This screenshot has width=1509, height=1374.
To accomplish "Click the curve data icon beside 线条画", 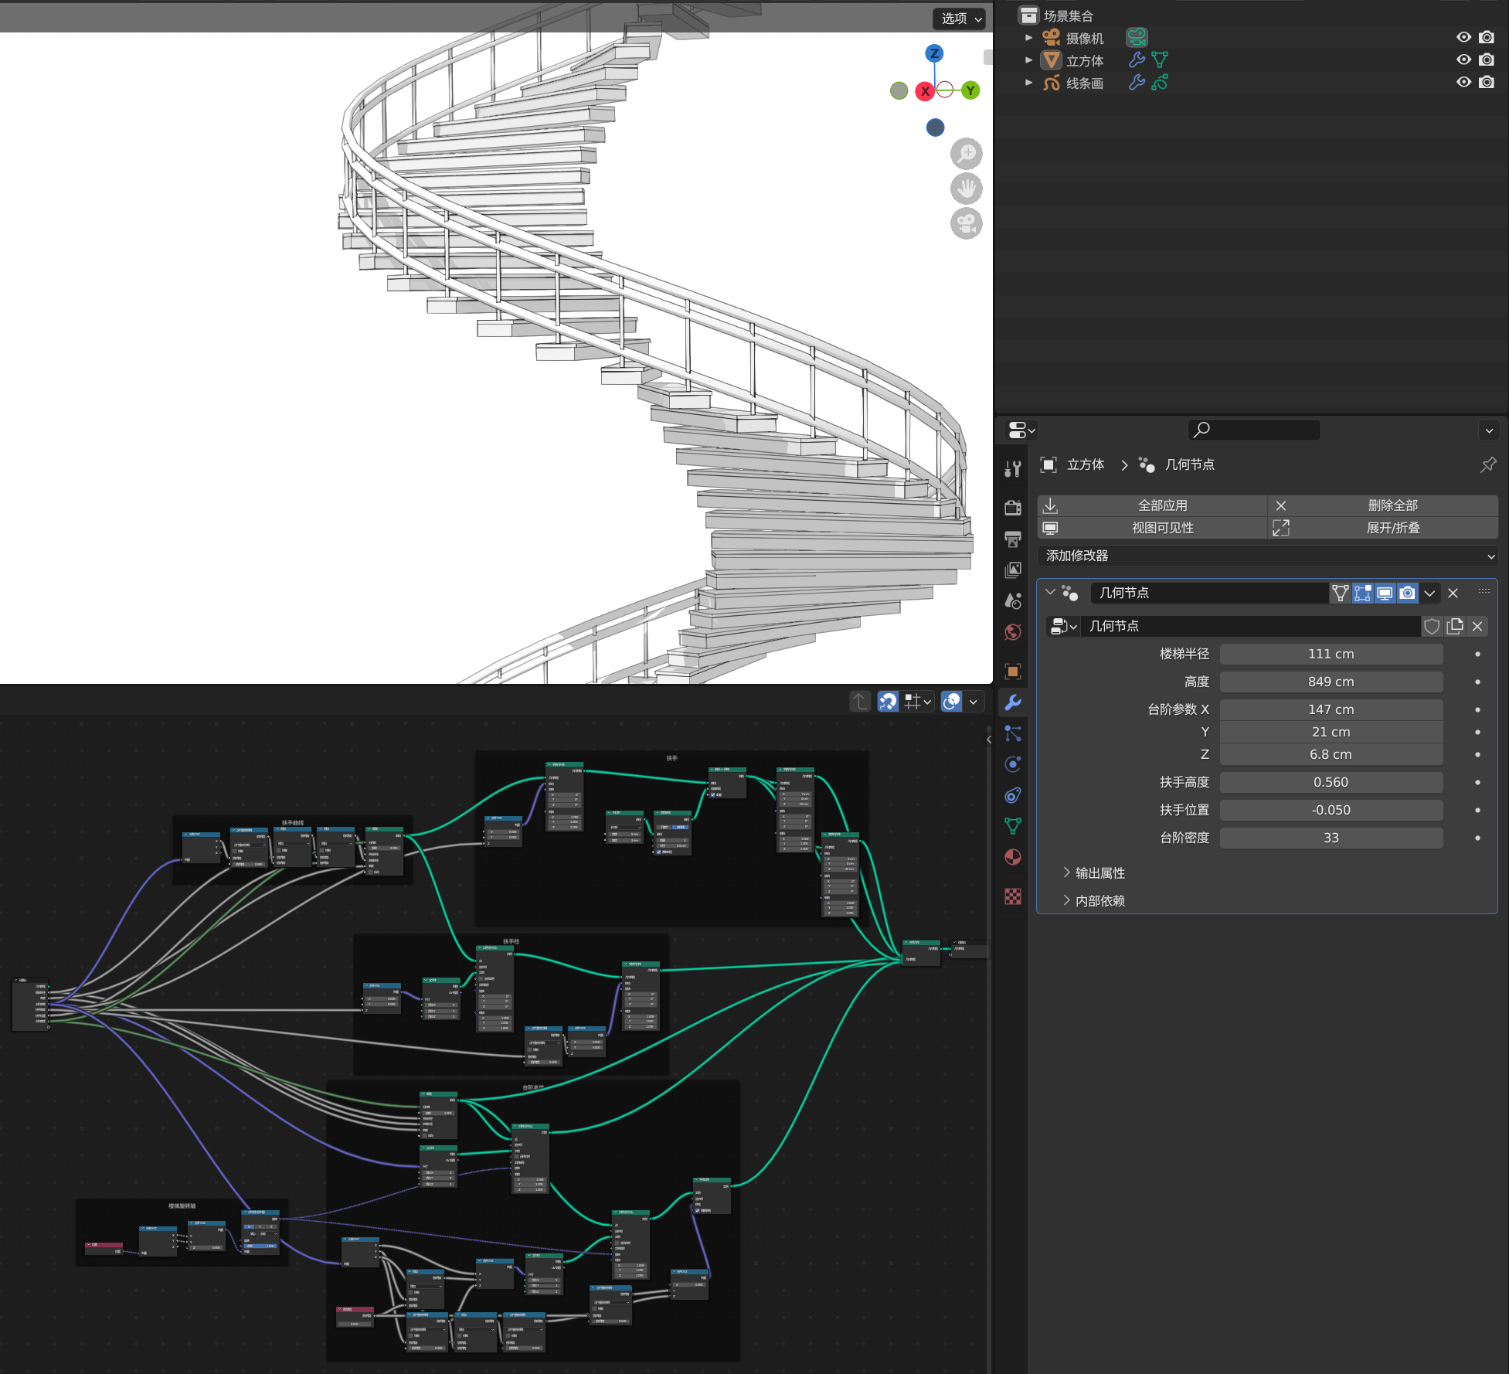I will tap(1160, 83).
